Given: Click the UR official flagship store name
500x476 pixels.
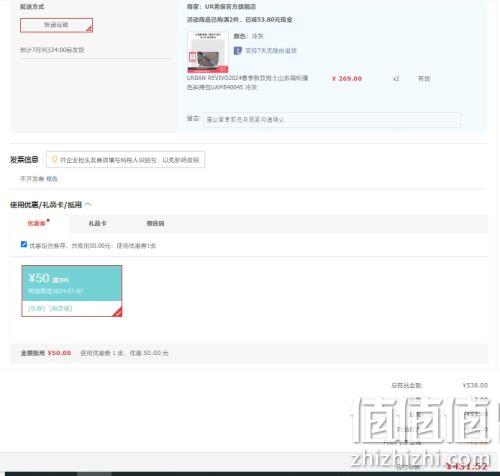Looking at the screenshot, I should click(230, 6).
